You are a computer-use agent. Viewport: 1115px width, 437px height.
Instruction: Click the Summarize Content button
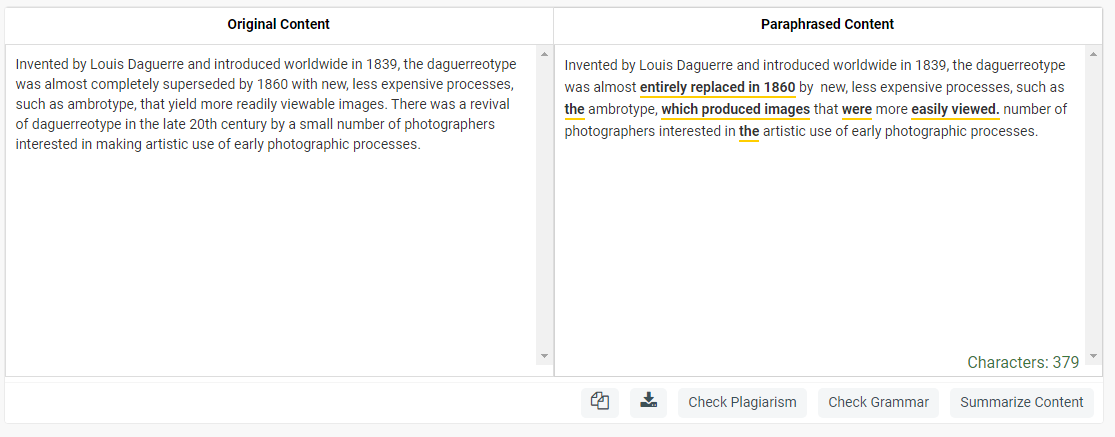point(1021,402)
